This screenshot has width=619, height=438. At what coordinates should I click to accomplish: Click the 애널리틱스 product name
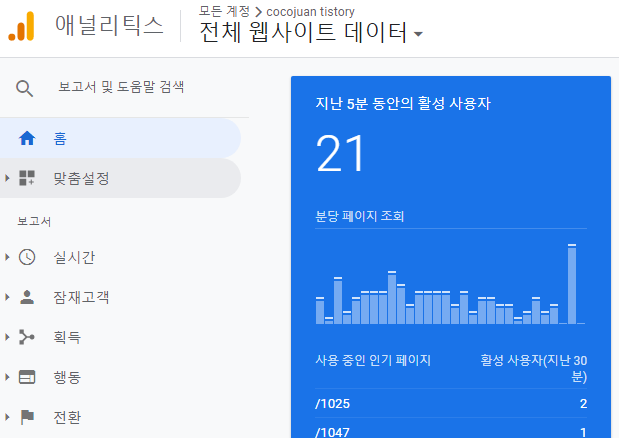109,25
